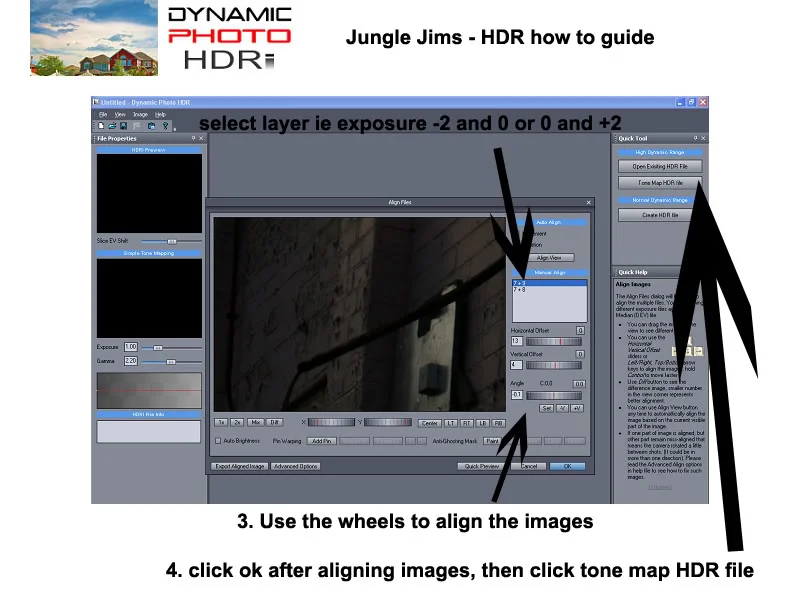This screenshot has height=600, width=800.
Task: Close the Align Files dialog
Action: click(x=589, y=203)
